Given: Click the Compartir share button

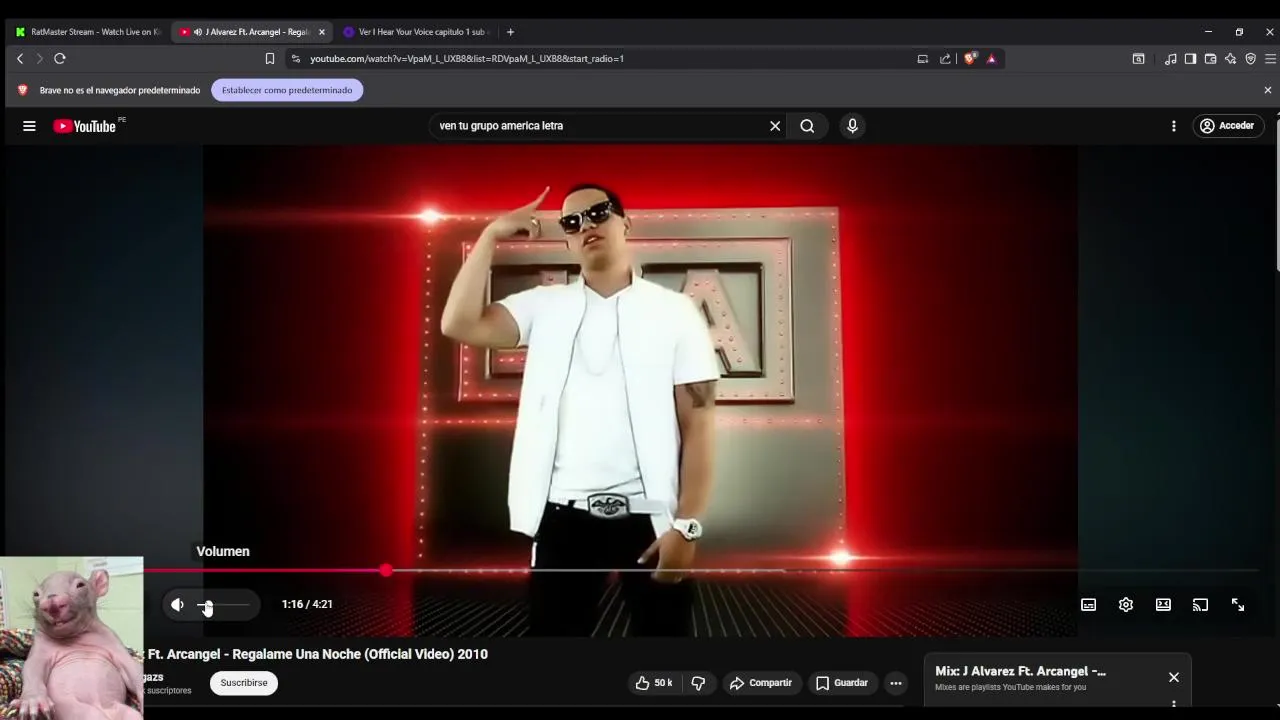Looking at the screenshot, I should click(x=760, y=683).
